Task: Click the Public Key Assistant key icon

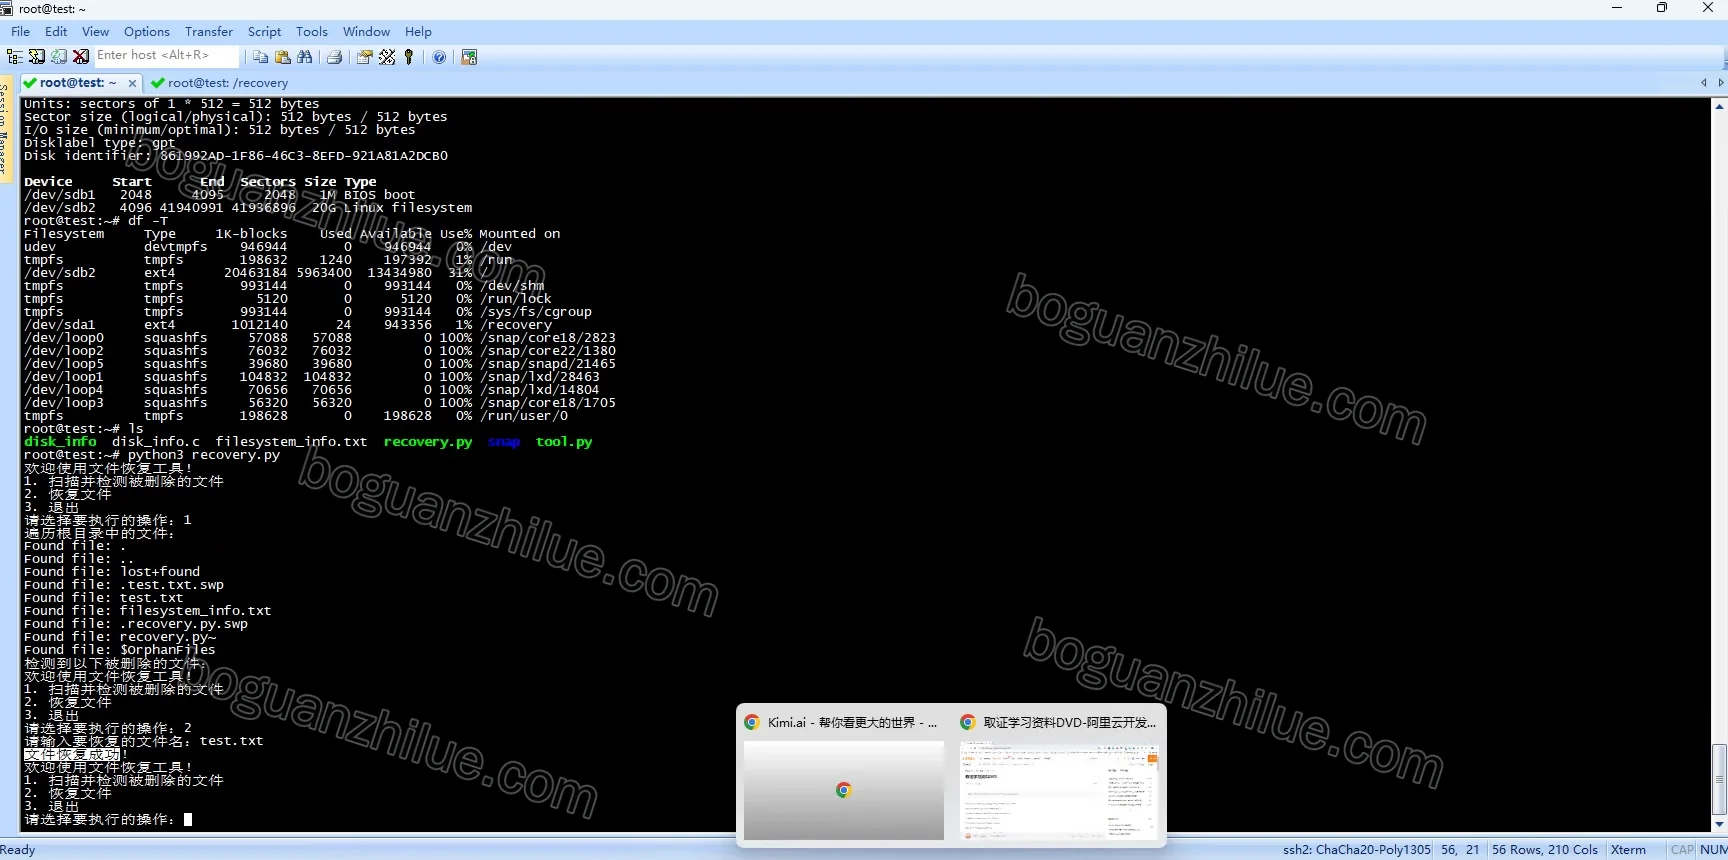Action: pos(408,57)
